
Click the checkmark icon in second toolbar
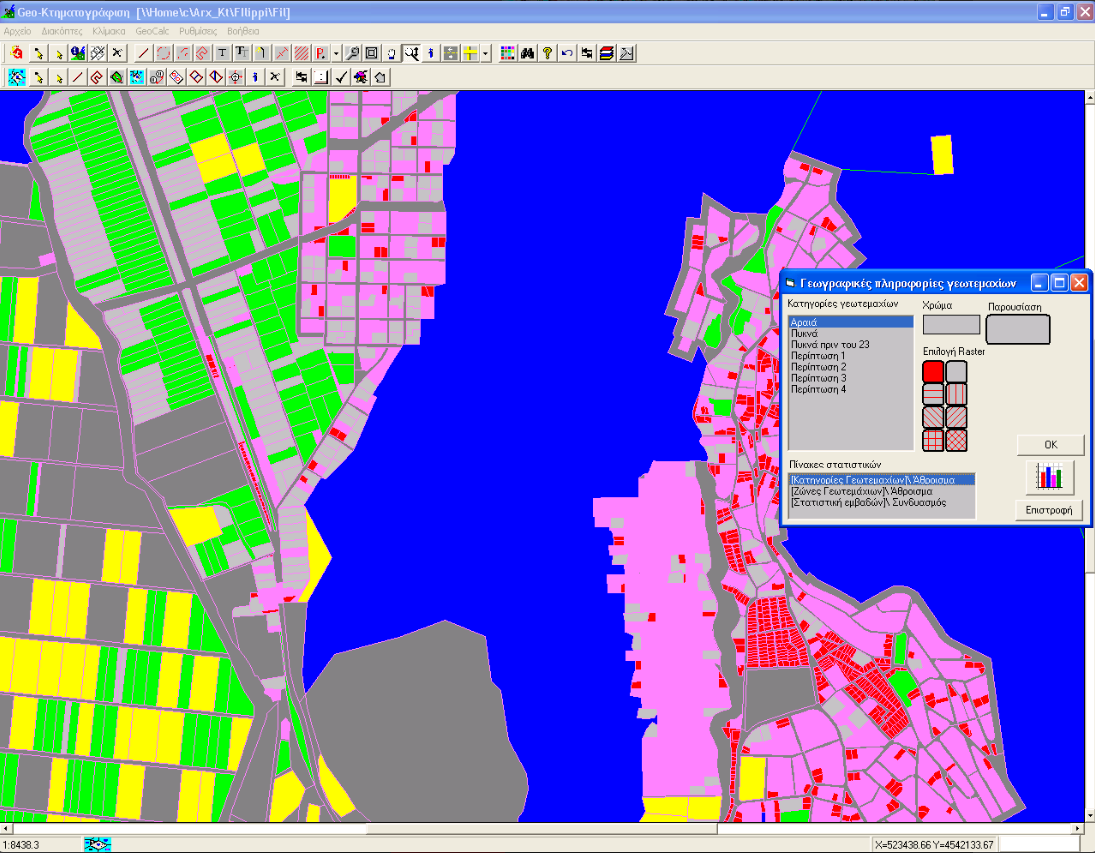pos(341,77)
